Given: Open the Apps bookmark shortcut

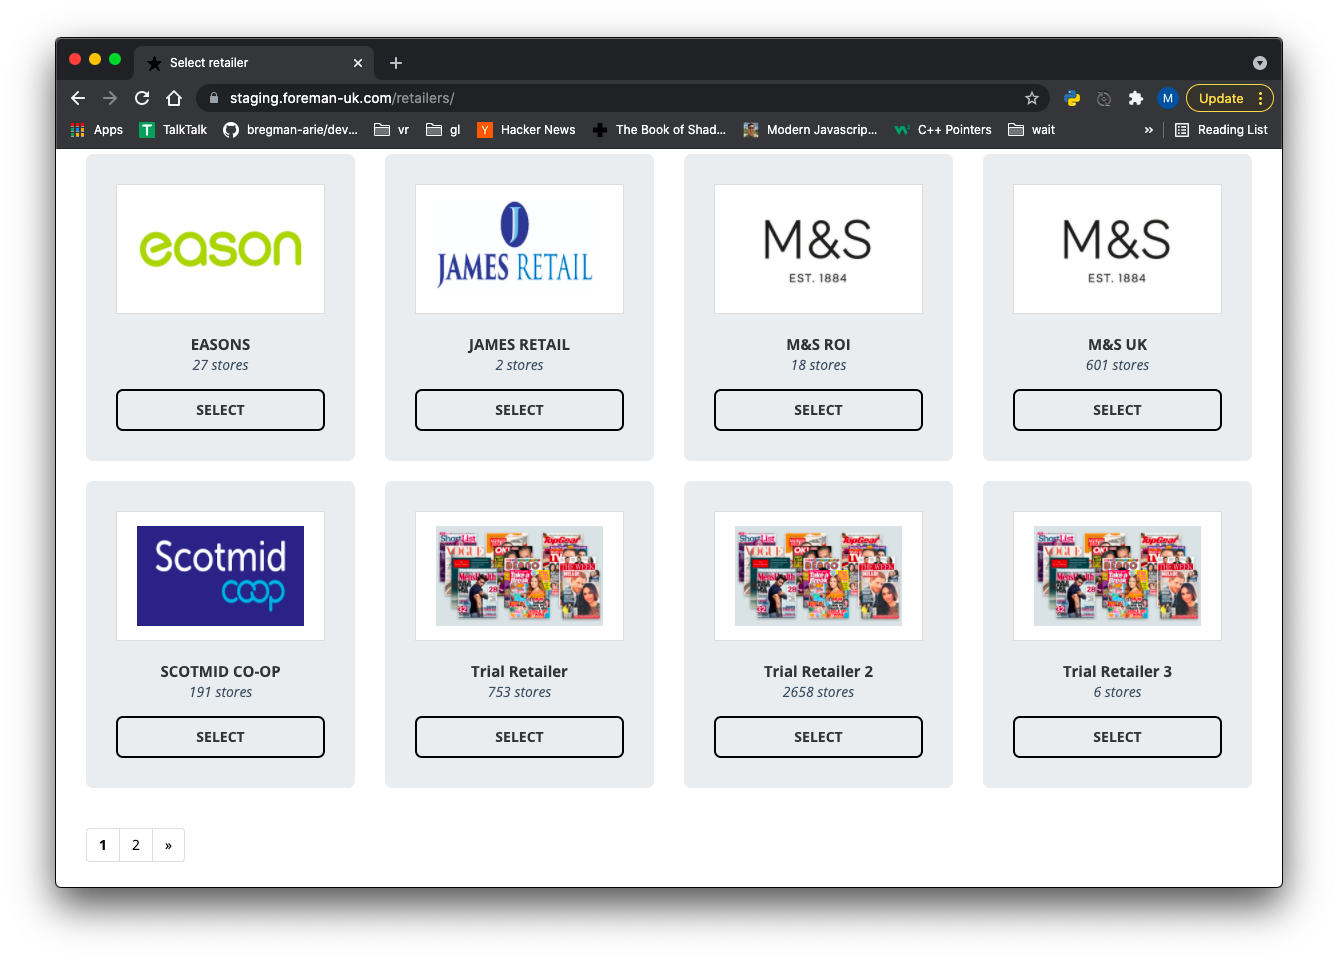Looking at the screenshot, I should [x=97, y=130].
